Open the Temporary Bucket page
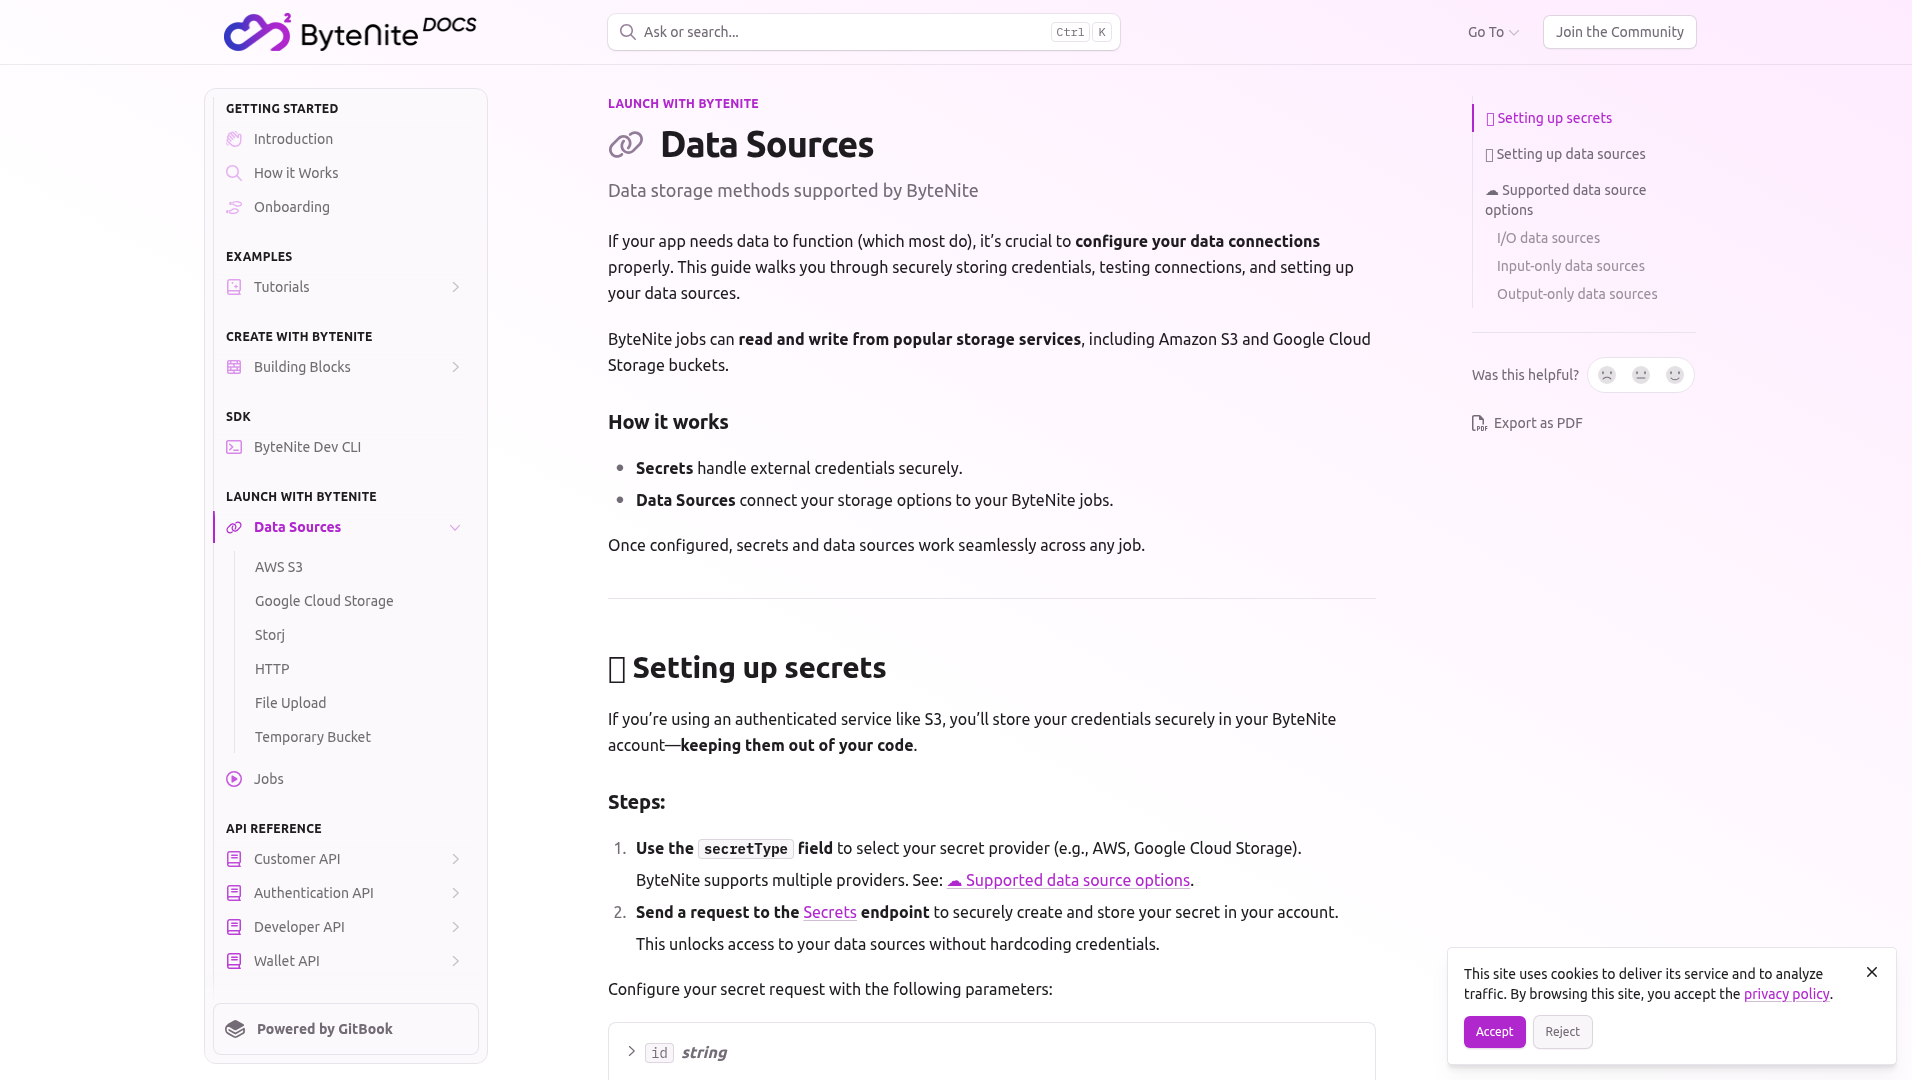The image size is (1920, 1080). point(313,737)
